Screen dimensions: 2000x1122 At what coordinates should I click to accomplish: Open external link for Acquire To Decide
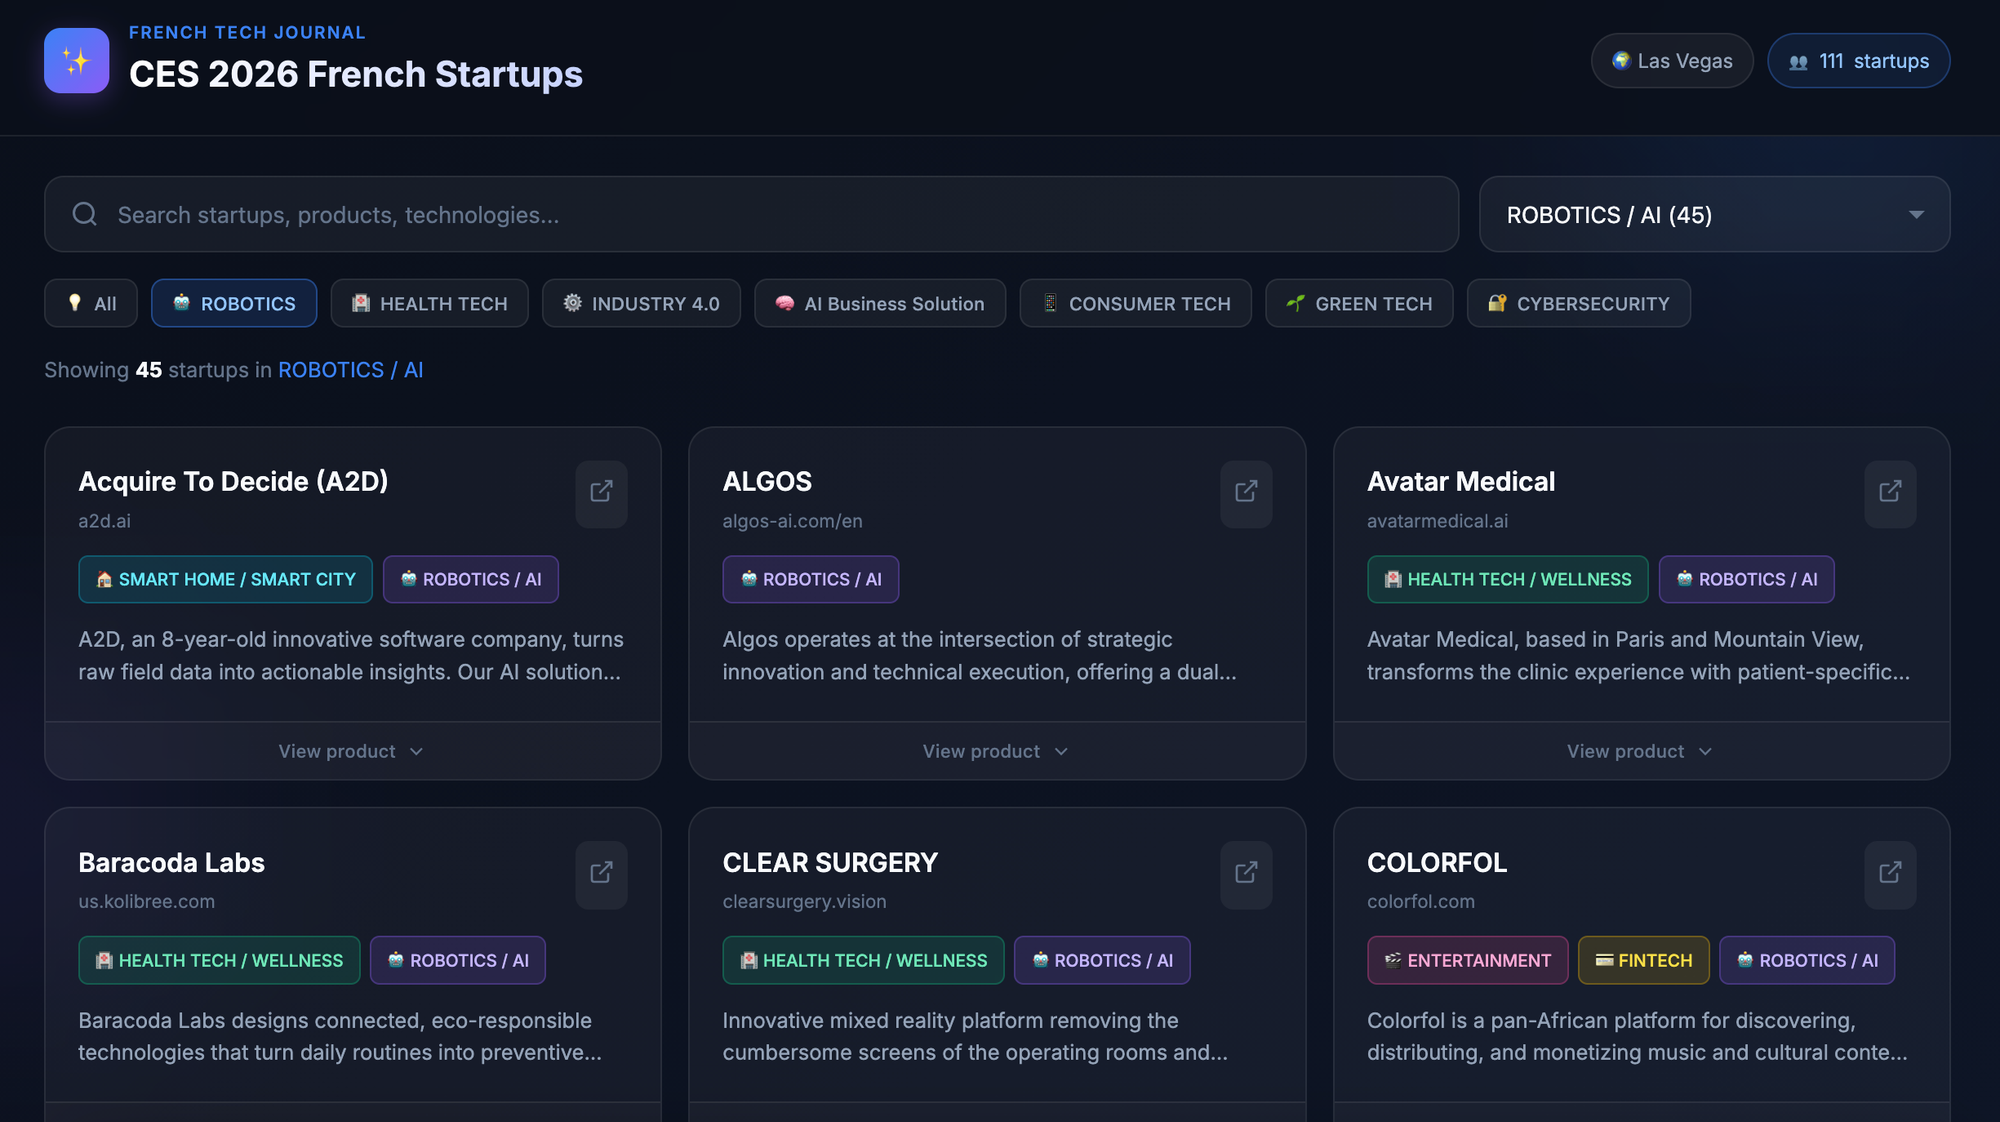[x=601, y=492]
